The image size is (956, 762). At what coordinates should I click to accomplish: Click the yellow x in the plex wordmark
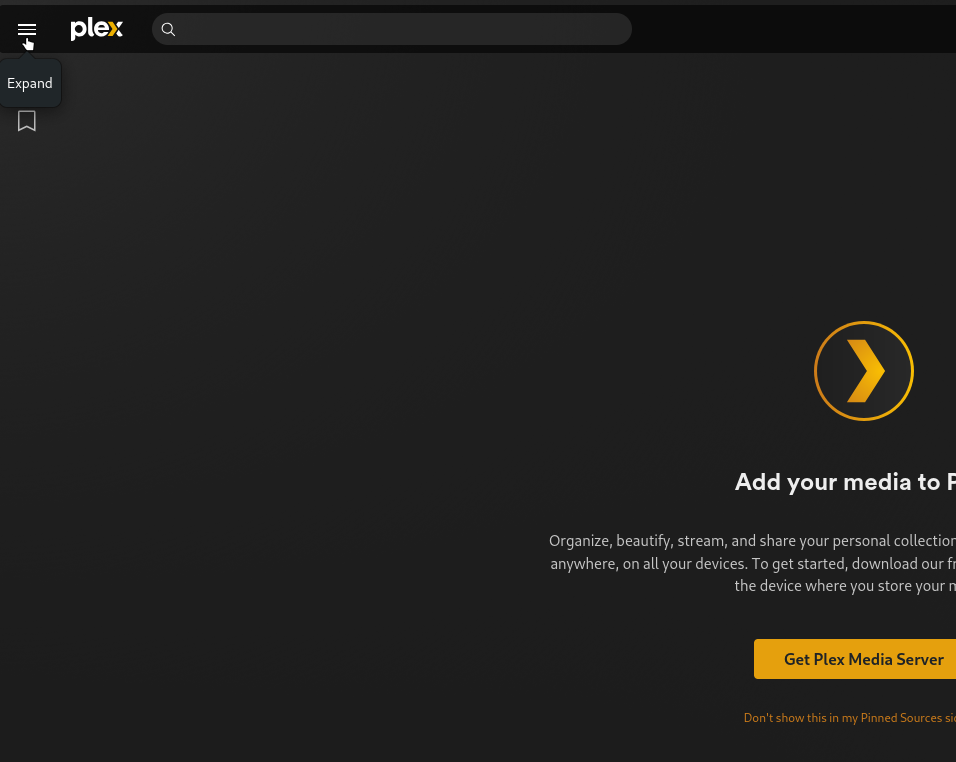click(115, 30)
